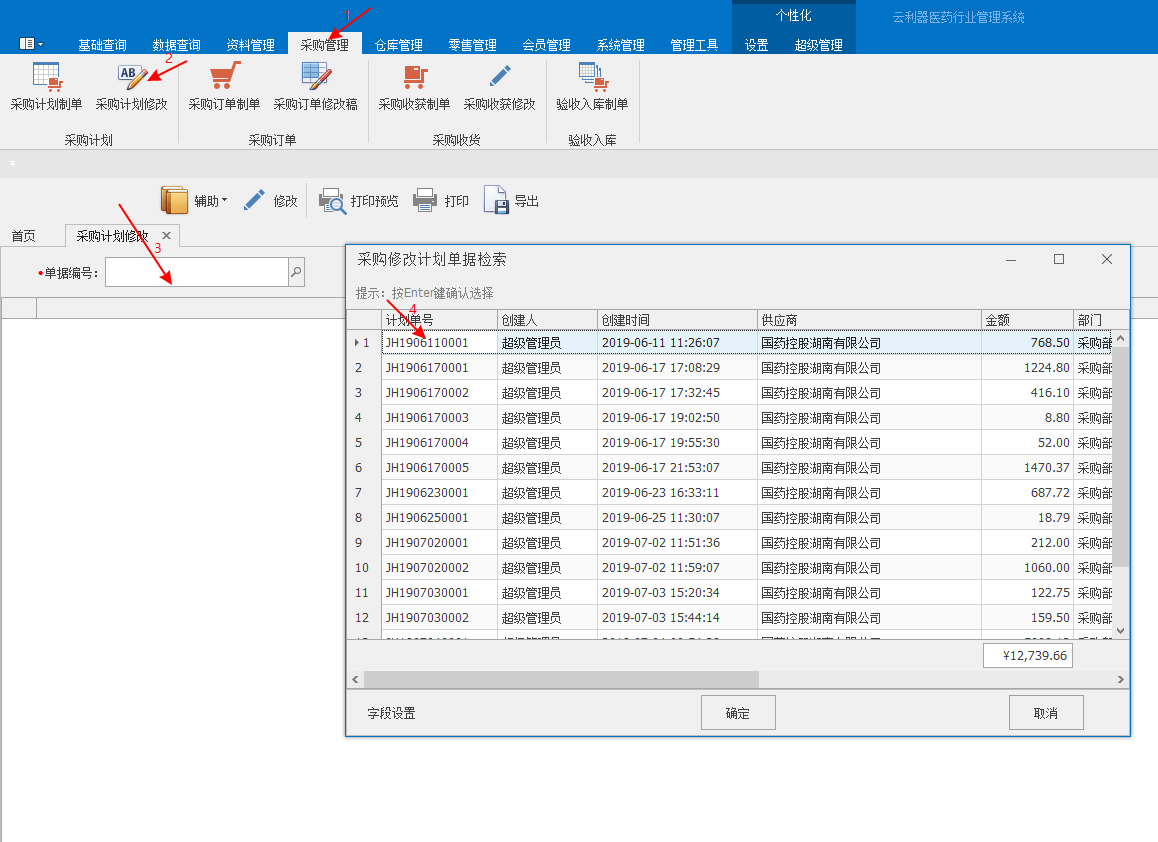Click the search button beside 单据编号 field

pos(295,272)
